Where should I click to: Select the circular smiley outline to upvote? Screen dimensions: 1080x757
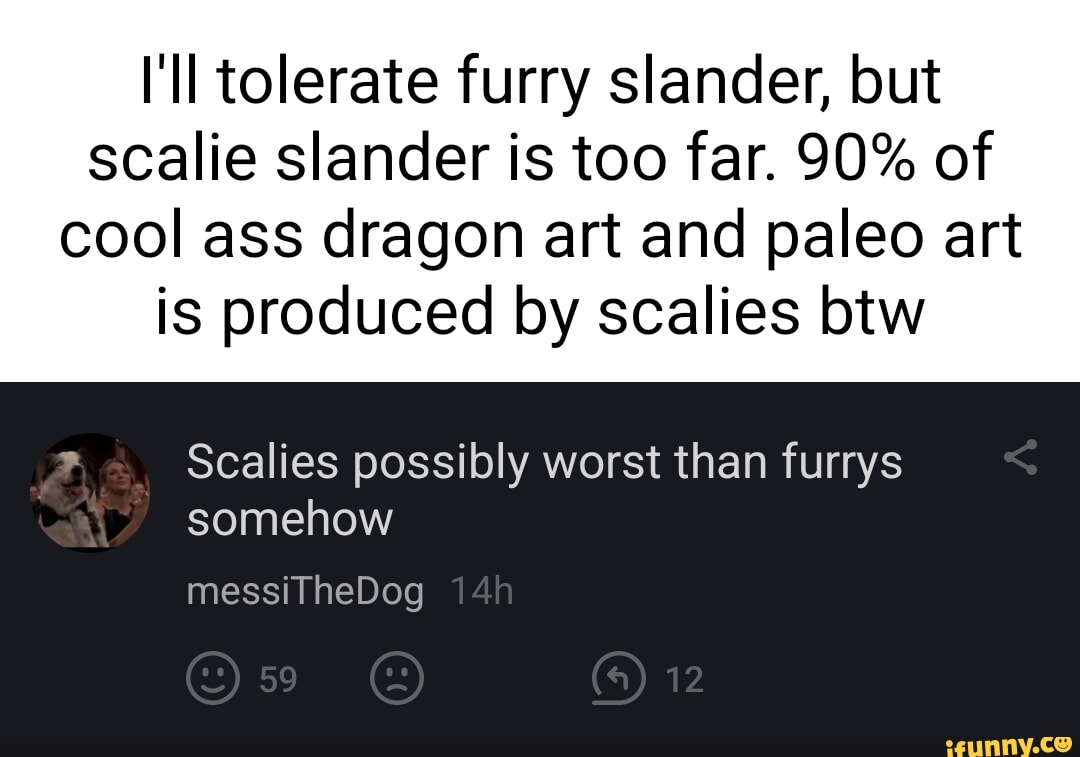click(213, 677)
